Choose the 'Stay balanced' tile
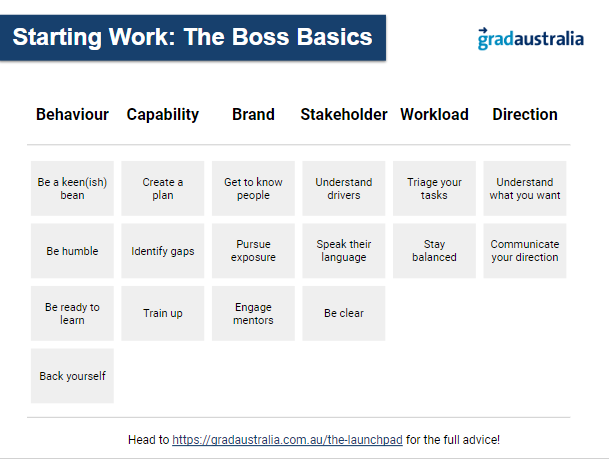The width and height of the screenshot is (609, 459). pyautogui.click(x=434, y=251)
